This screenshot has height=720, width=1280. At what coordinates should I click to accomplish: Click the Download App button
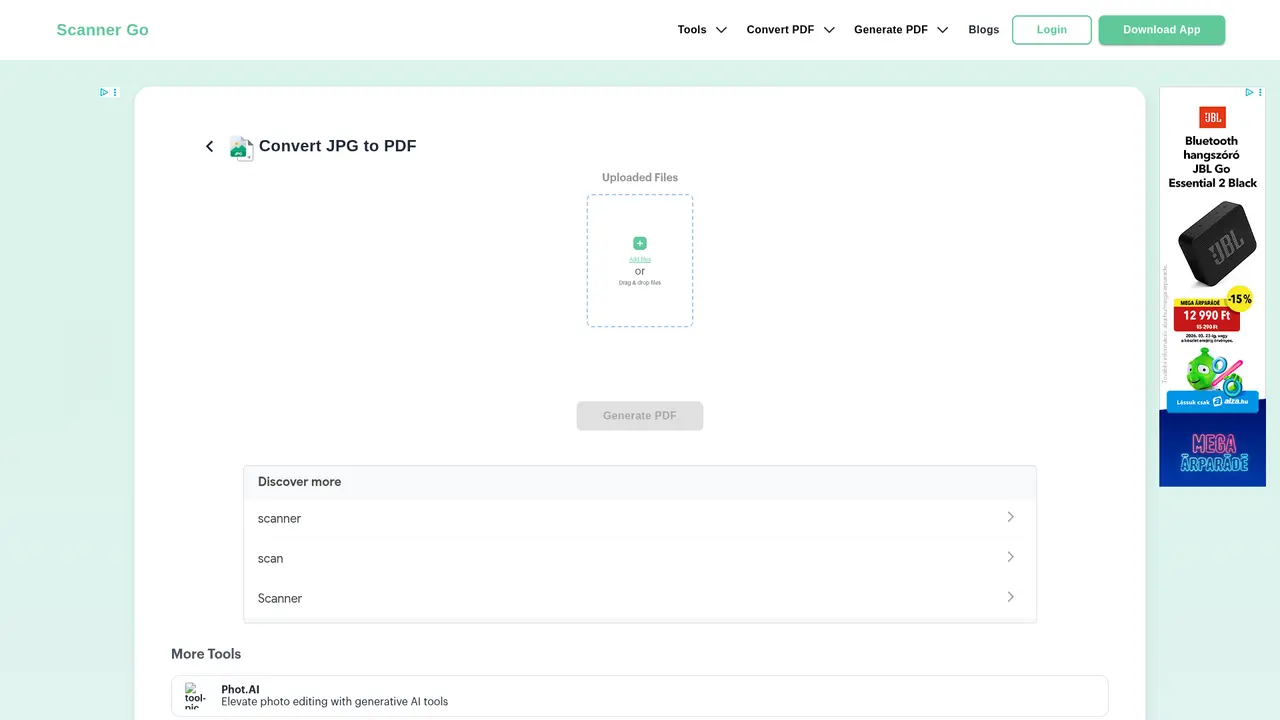1162,30
